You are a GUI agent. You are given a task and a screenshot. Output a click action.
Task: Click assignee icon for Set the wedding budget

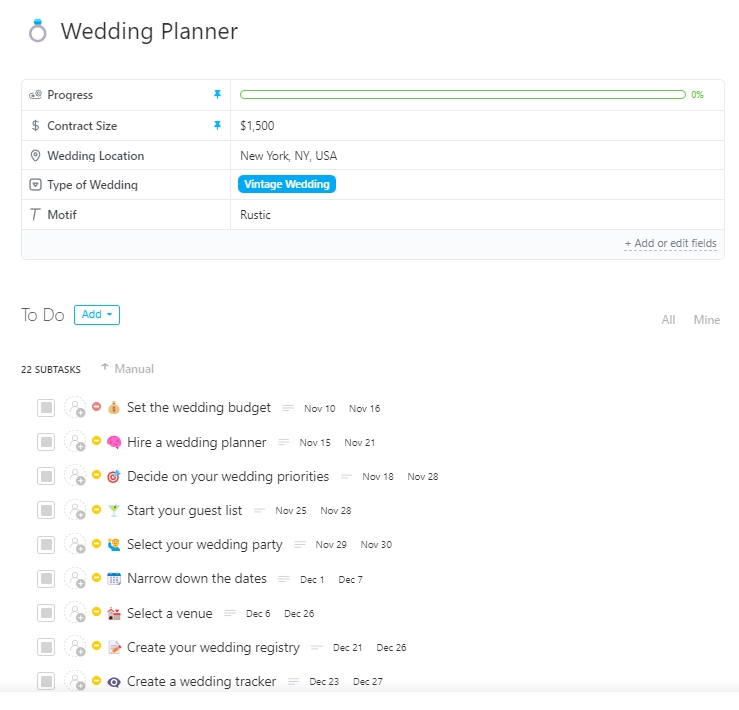(x=75, y=408)
